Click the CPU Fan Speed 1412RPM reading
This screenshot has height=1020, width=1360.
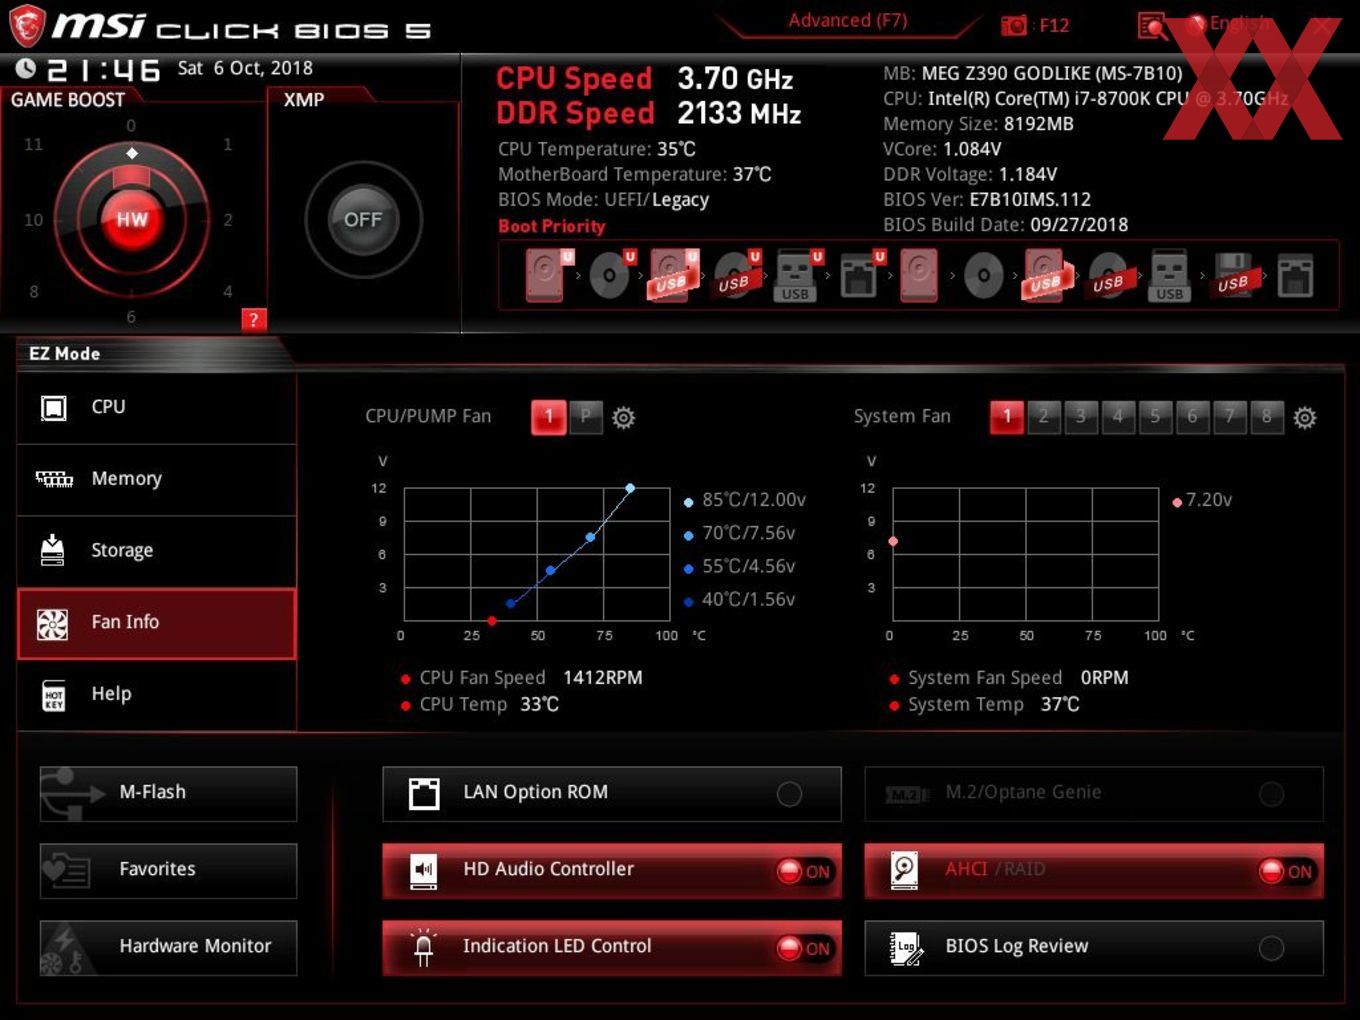coord(602,678)
